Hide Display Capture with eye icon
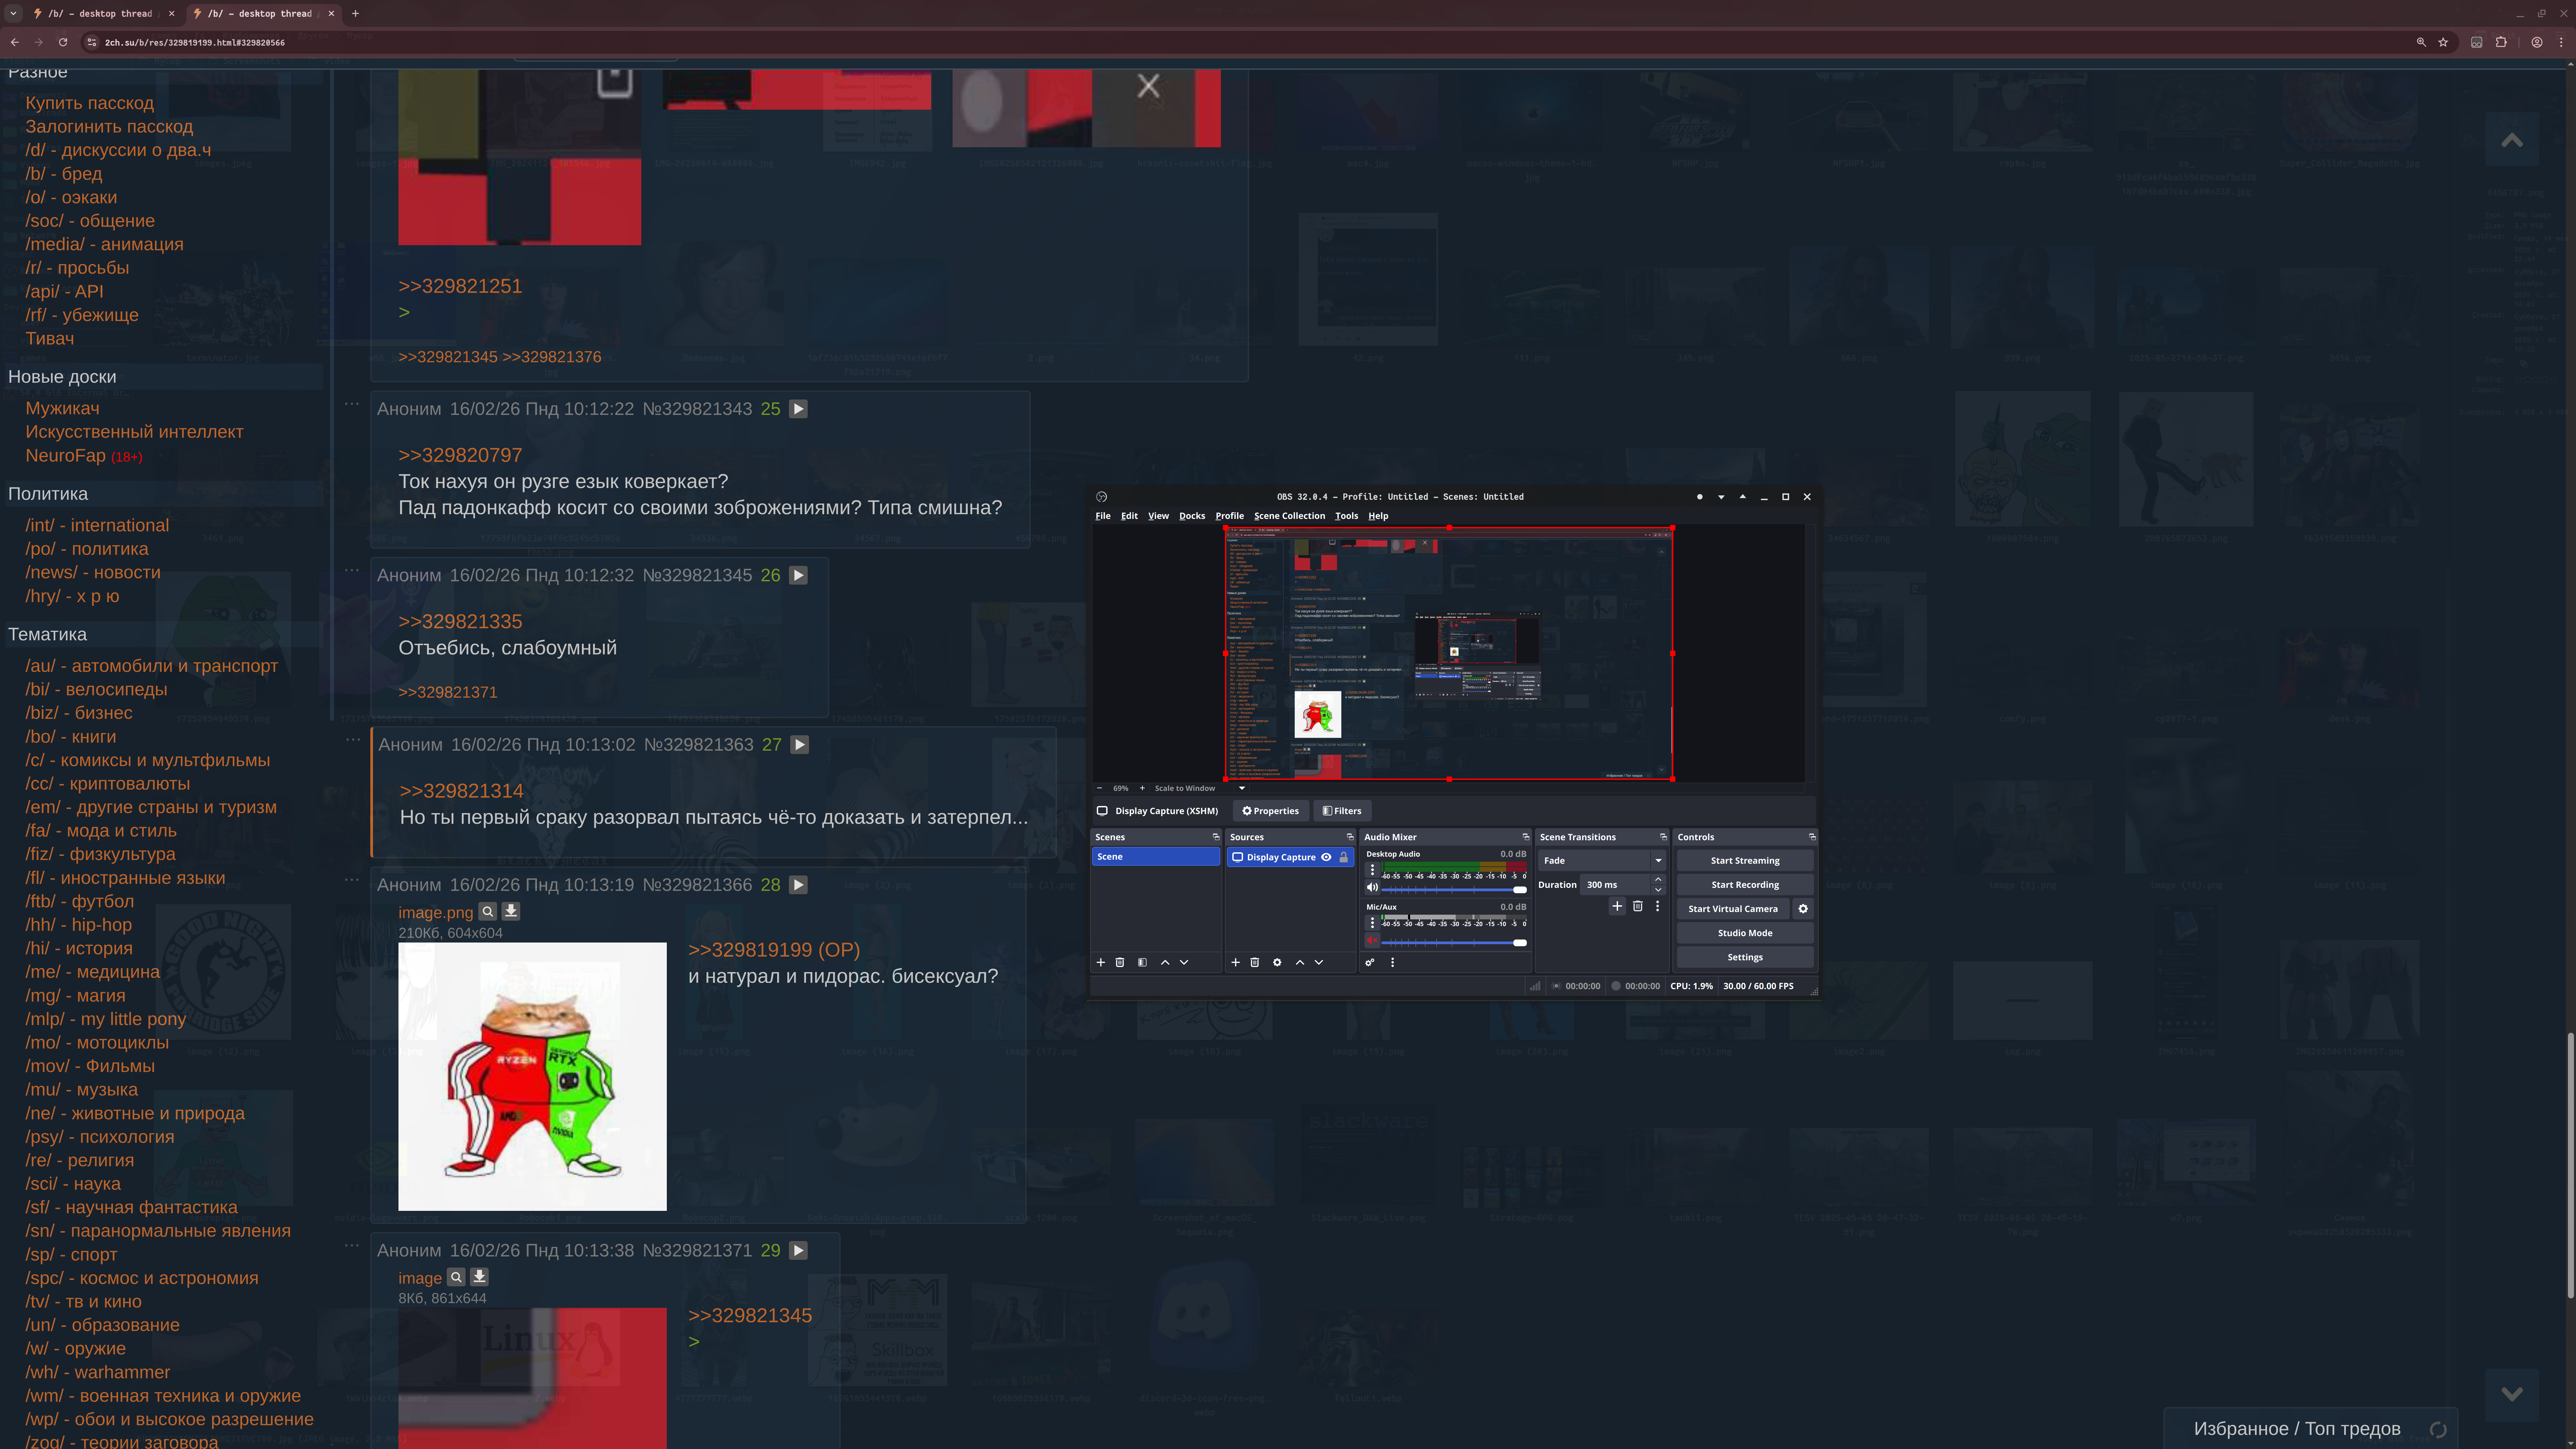 tap(1326, 857)
